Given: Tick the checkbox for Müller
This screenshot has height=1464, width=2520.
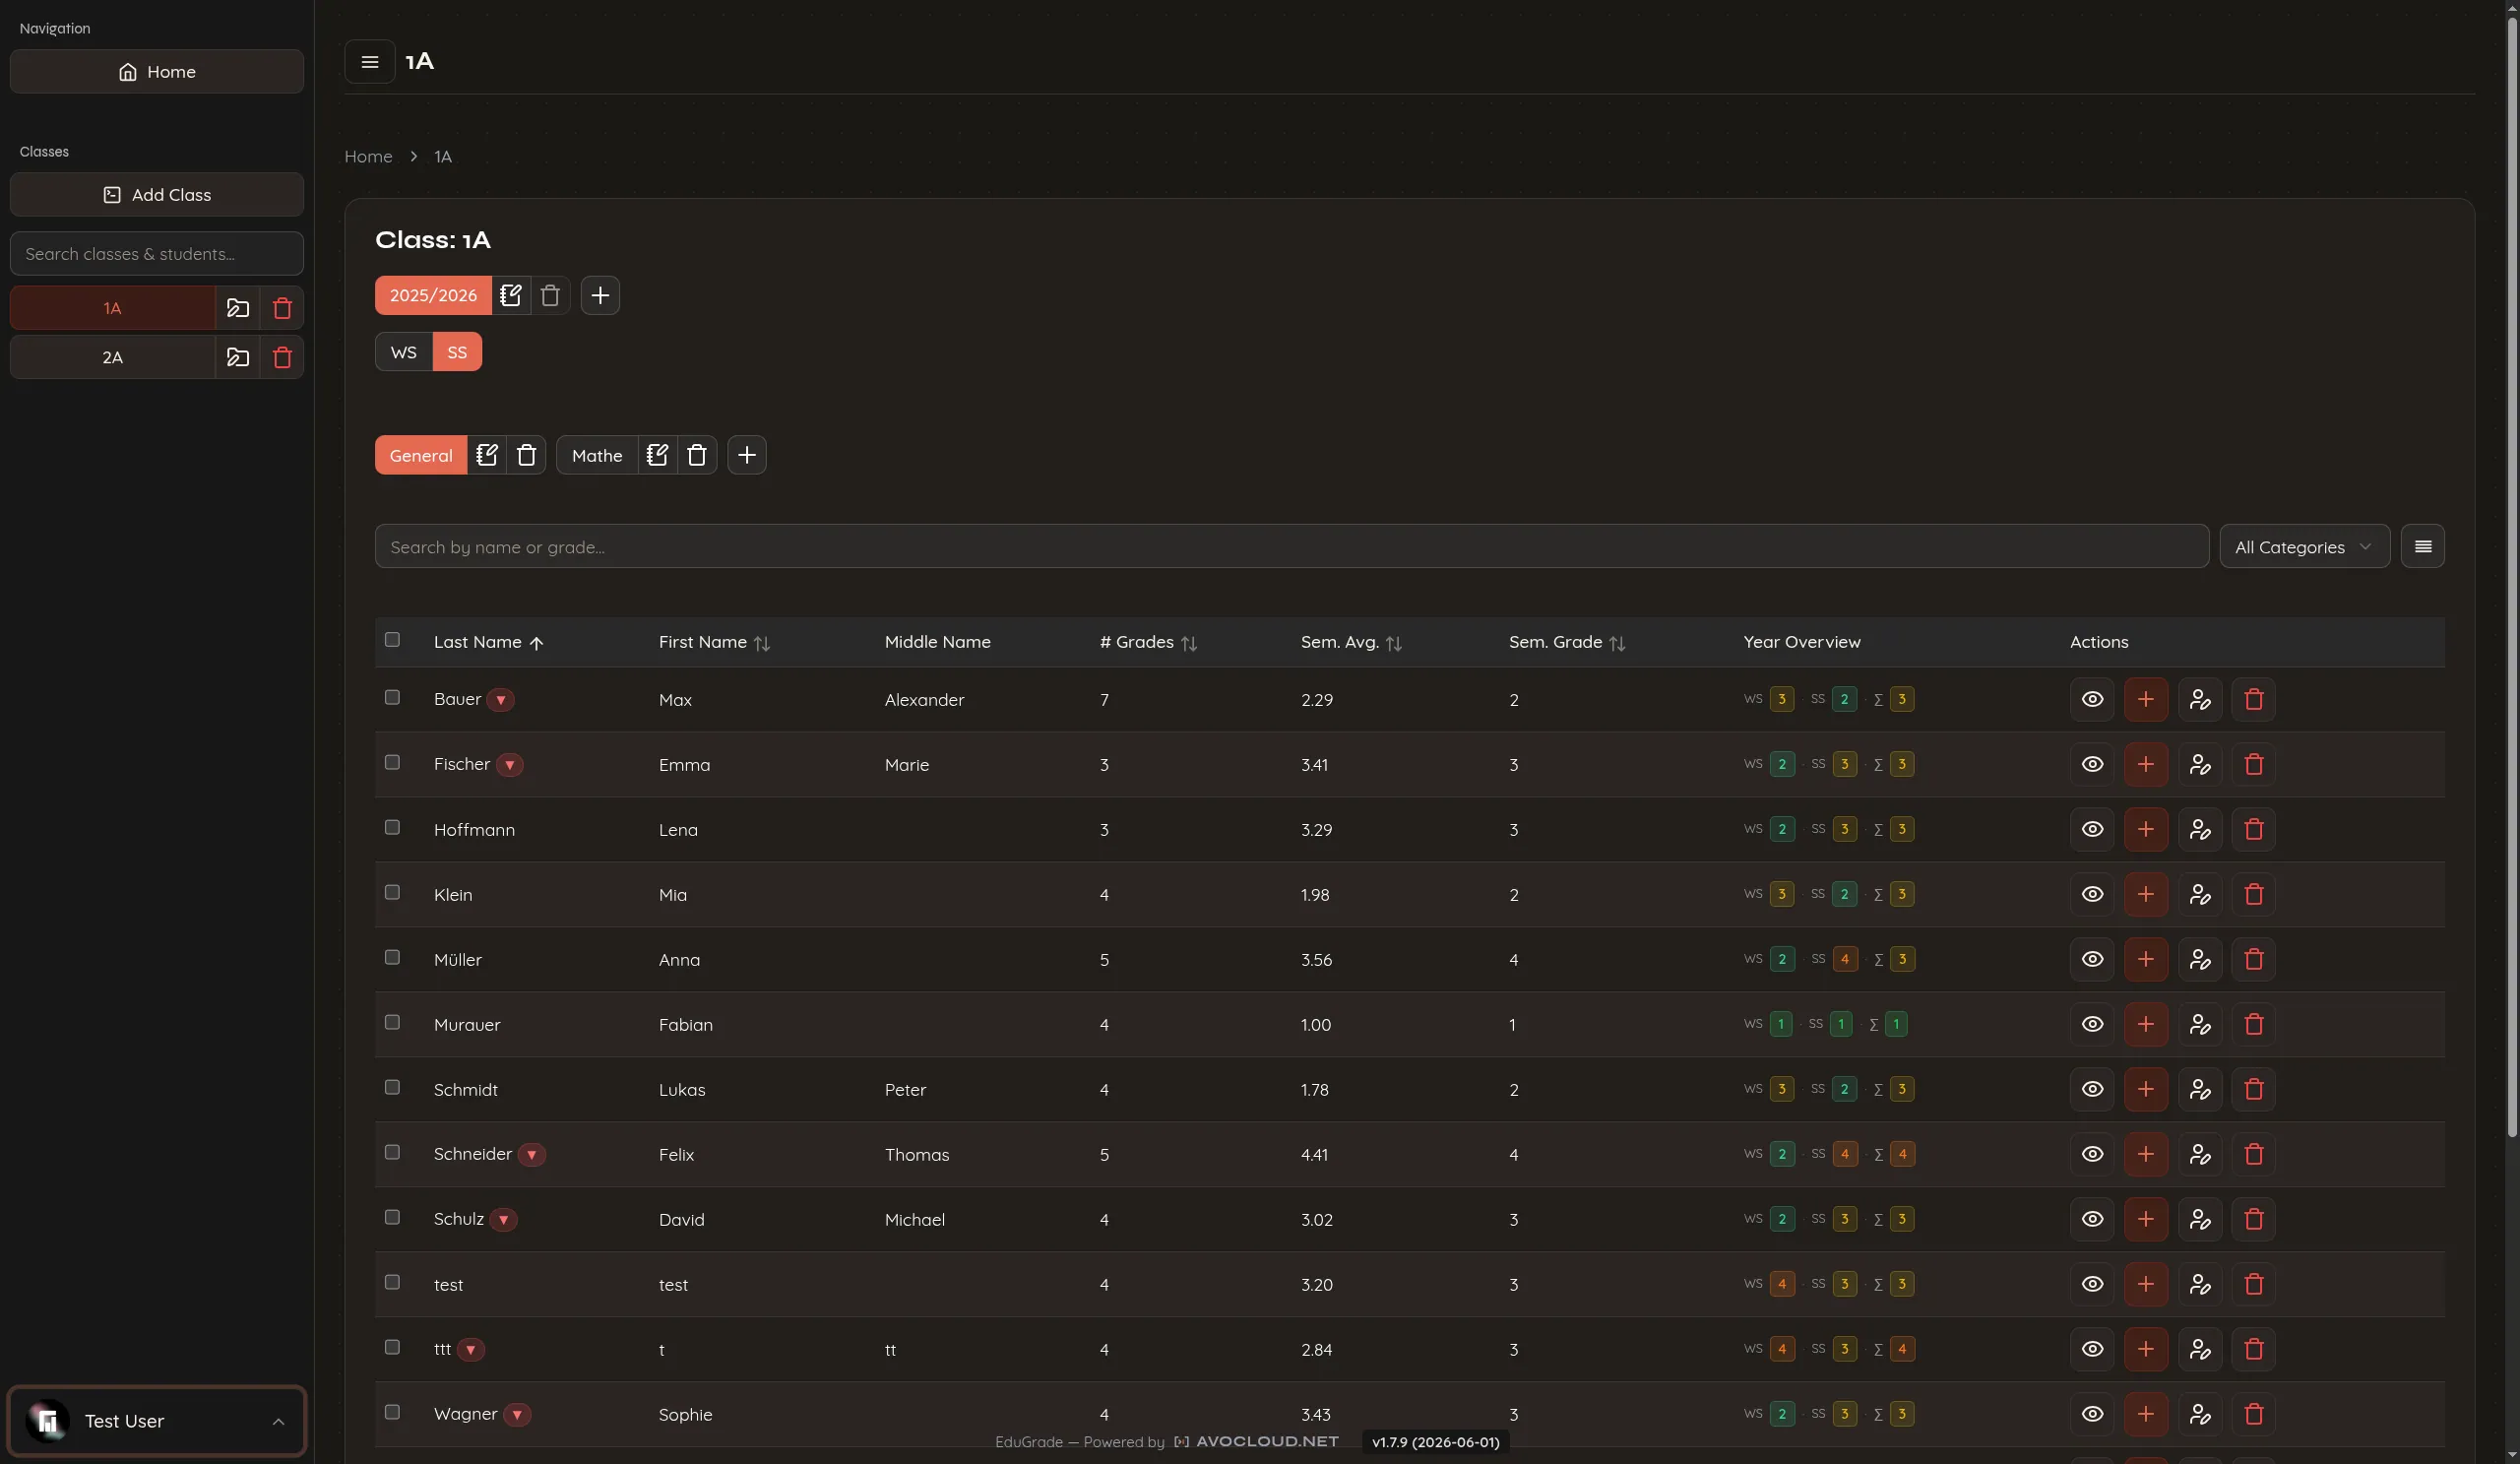Looking at the screenshot, I should point(392,958).
